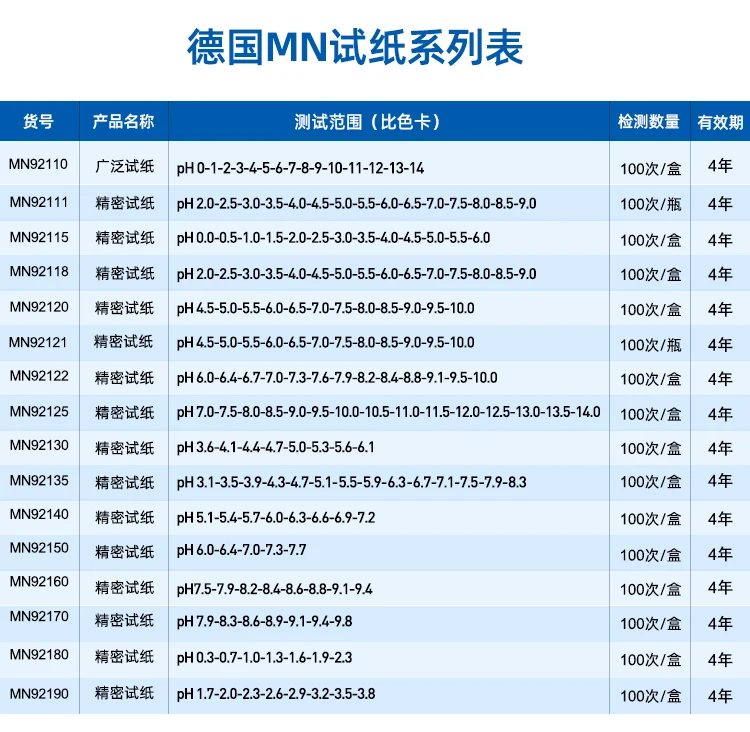Select range pH 6.0-6.4-6.7-7.0 of MN92122
This screenshot has height=732, width=750.
[x=337, y=378]
